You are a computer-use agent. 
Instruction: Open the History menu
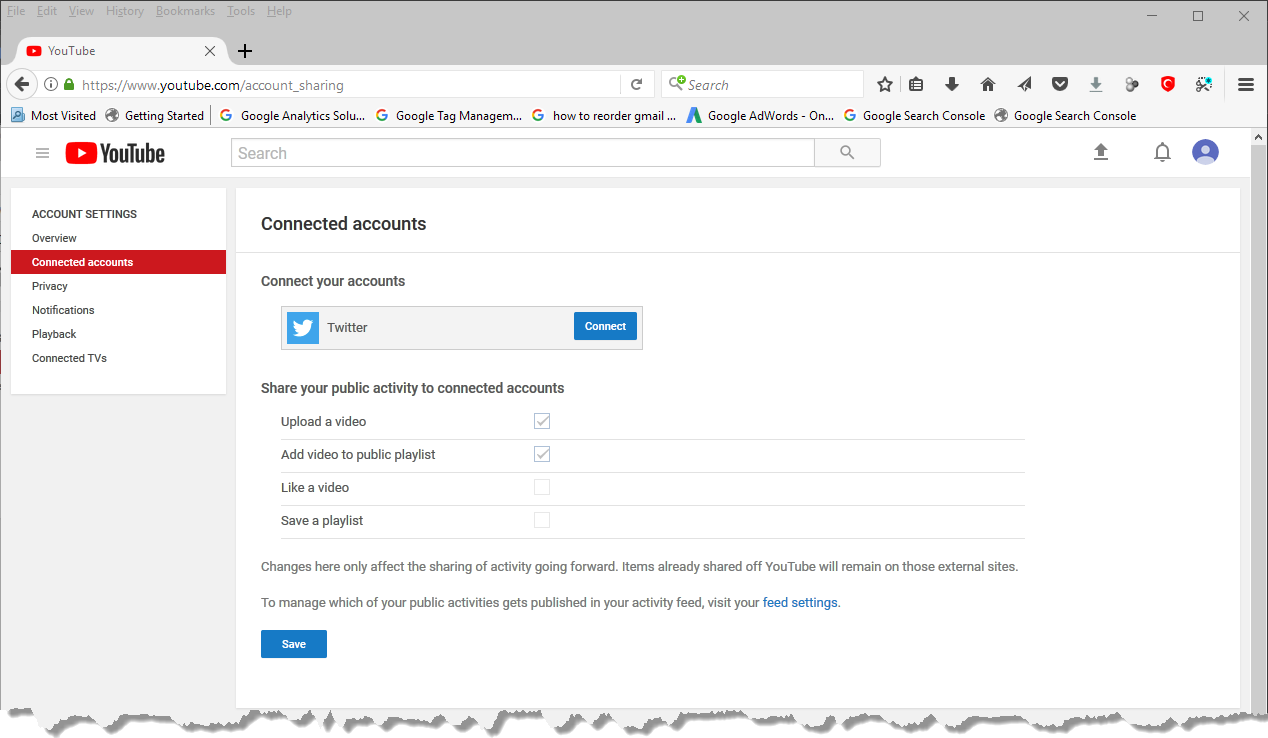(x=125, y=11)
